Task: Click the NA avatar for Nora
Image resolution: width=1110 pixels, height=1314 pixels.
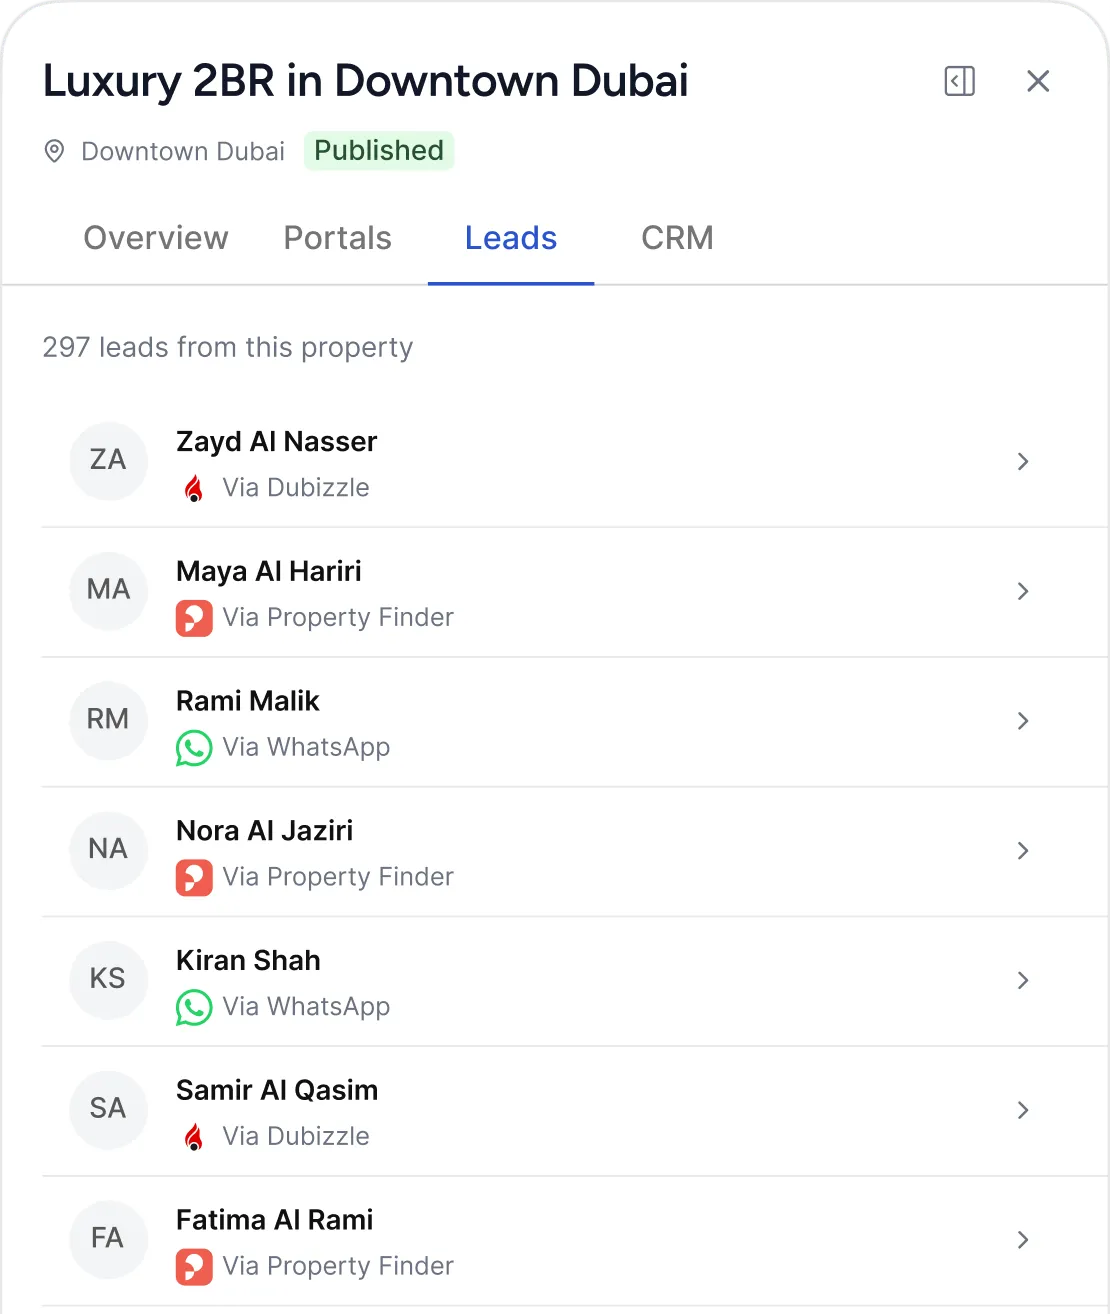Action: (x=108, y=850)
